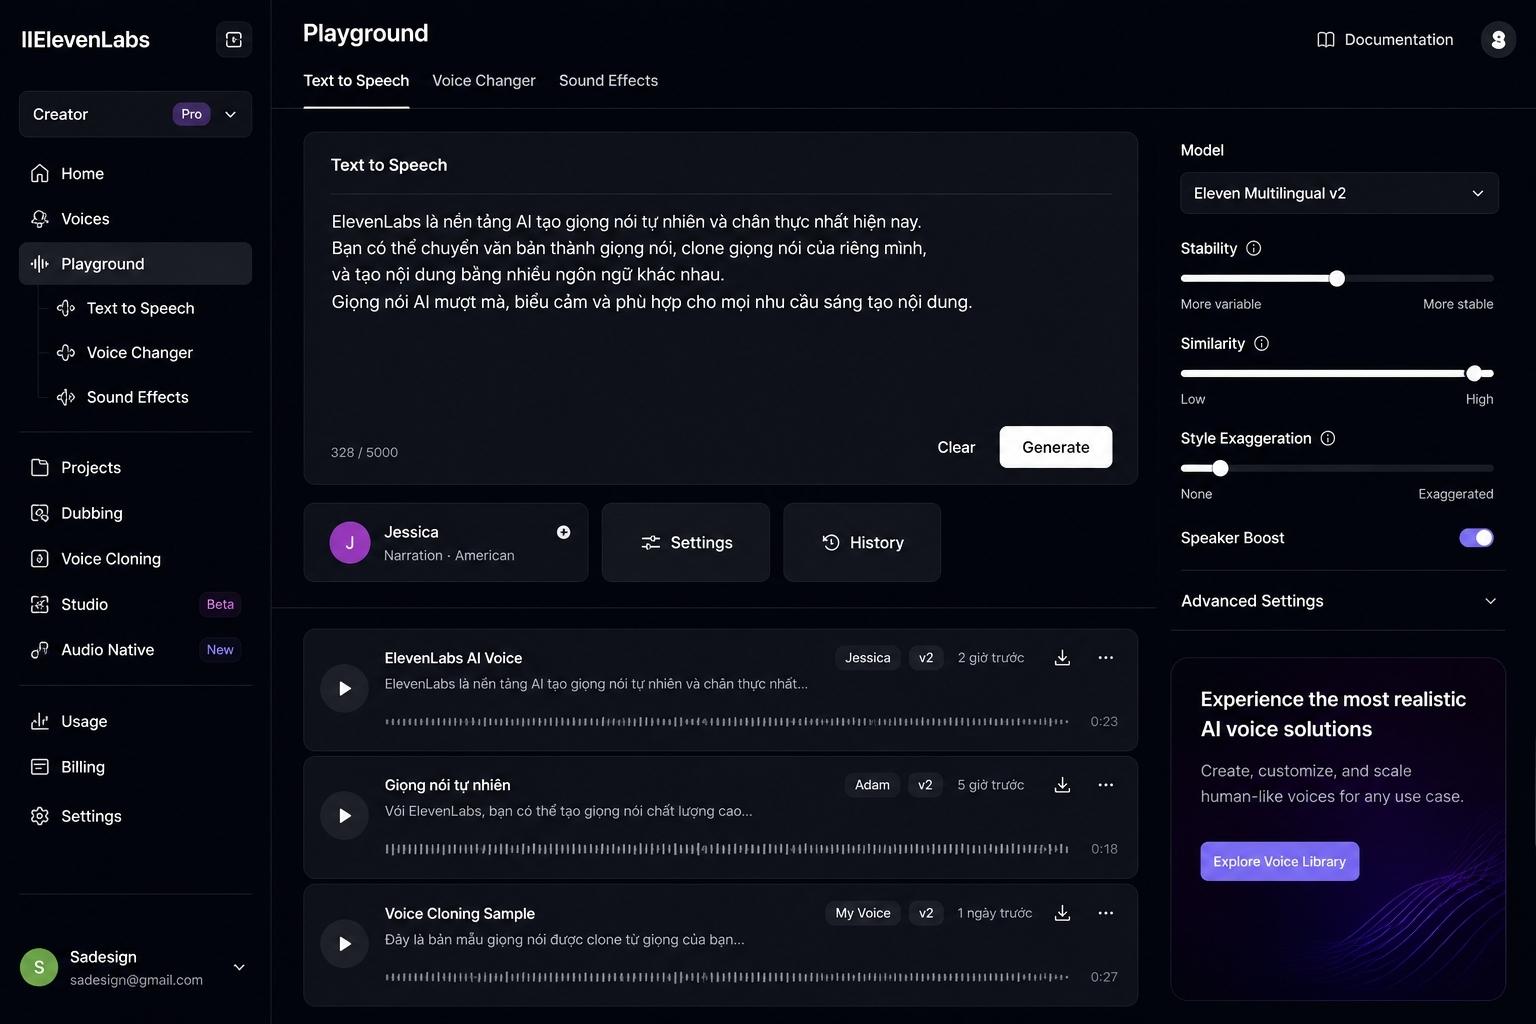
Task: Click the Generate button
Action: (1055, 447)
